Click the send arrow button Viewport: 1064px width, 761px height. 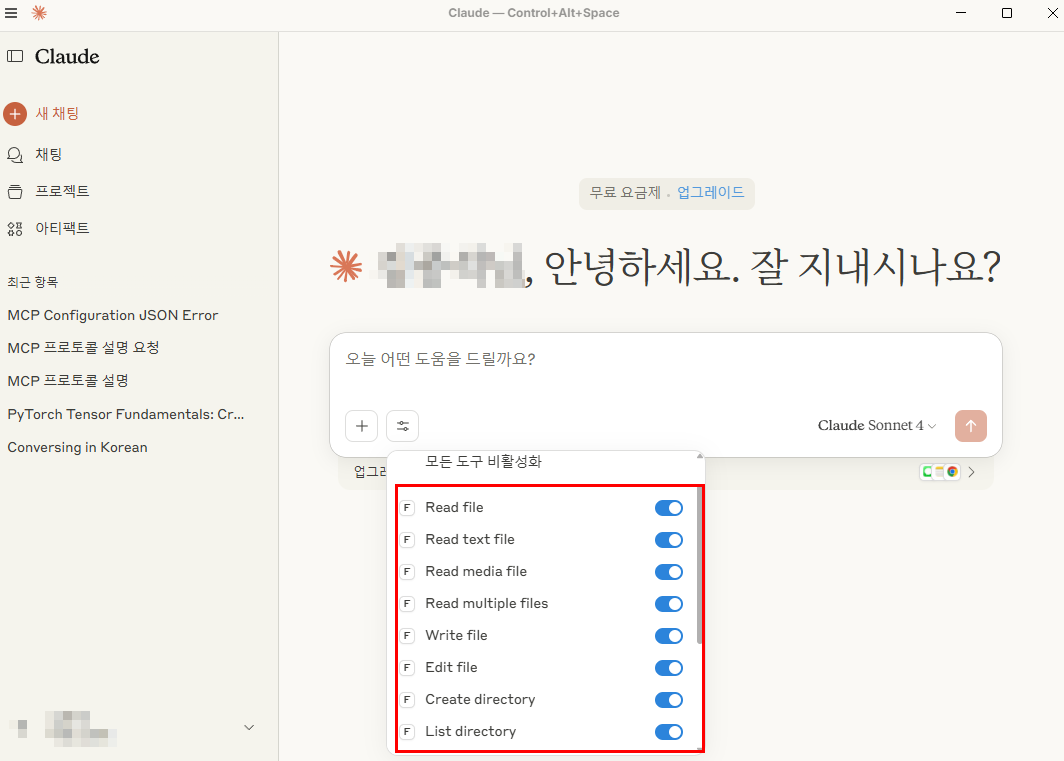(x=971, y=426)
